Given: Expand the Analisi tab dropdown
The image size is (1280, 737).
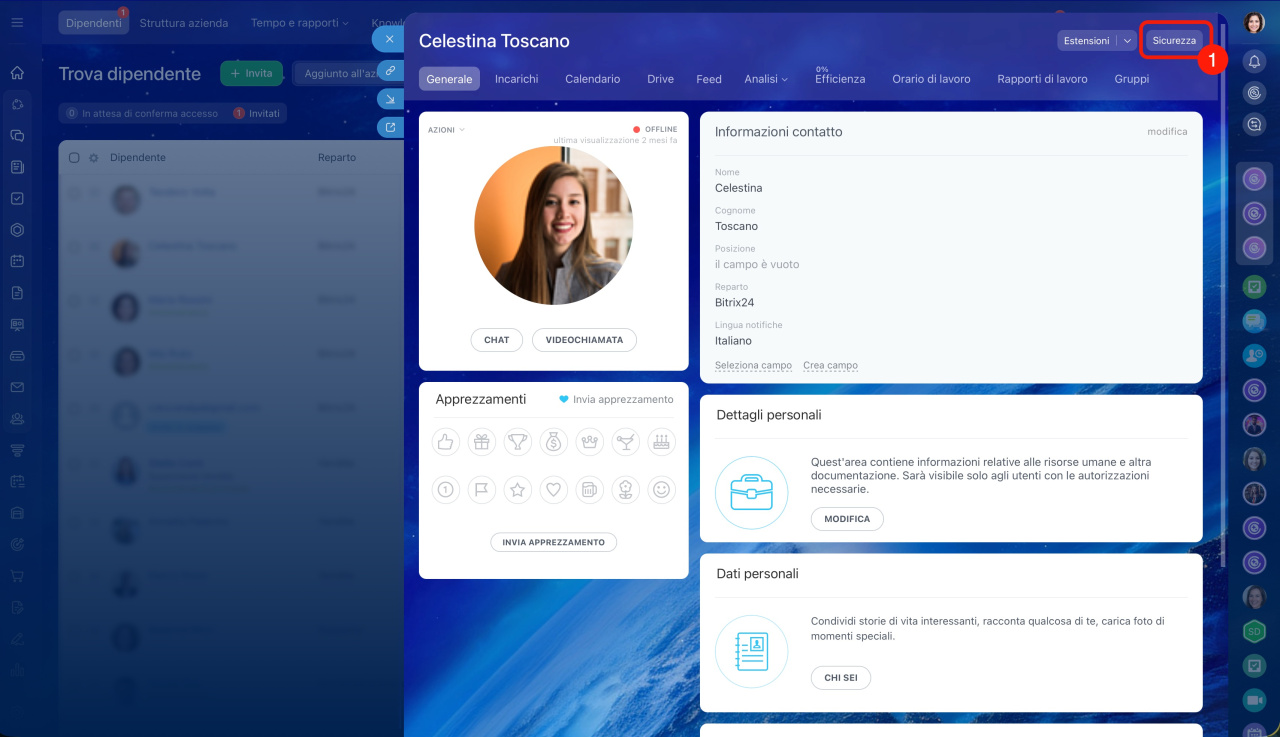Looking at the screenshot, I should click(766, 79).
